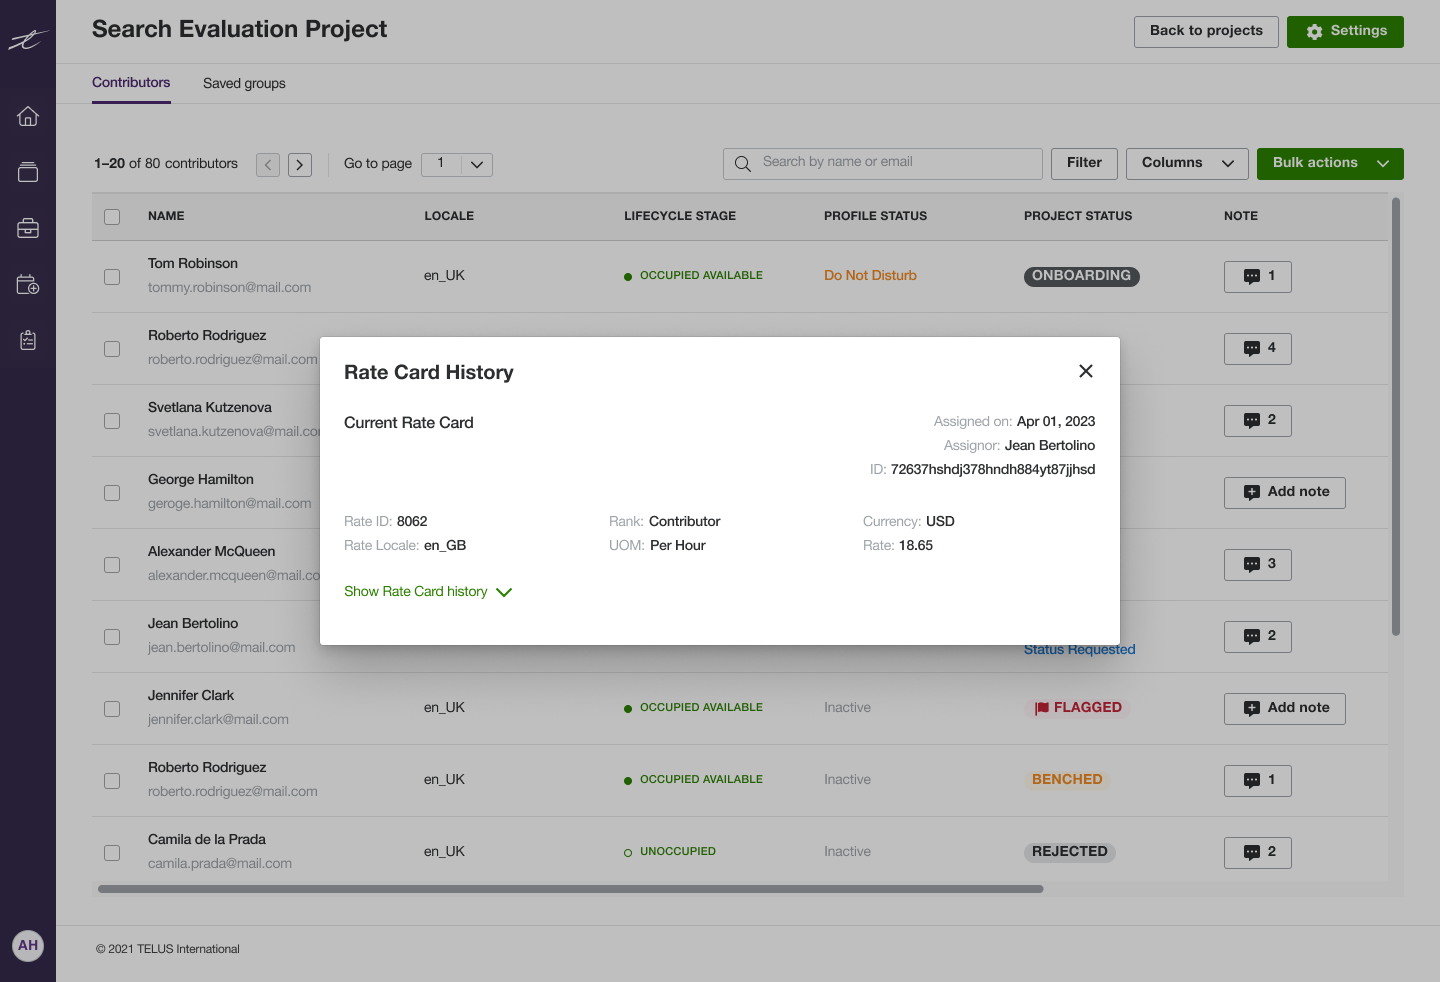This screenshot has height=982, width=1440.
Task: Tick the checkbox beside Camila de la Prada
Action: tap(111, 852)
